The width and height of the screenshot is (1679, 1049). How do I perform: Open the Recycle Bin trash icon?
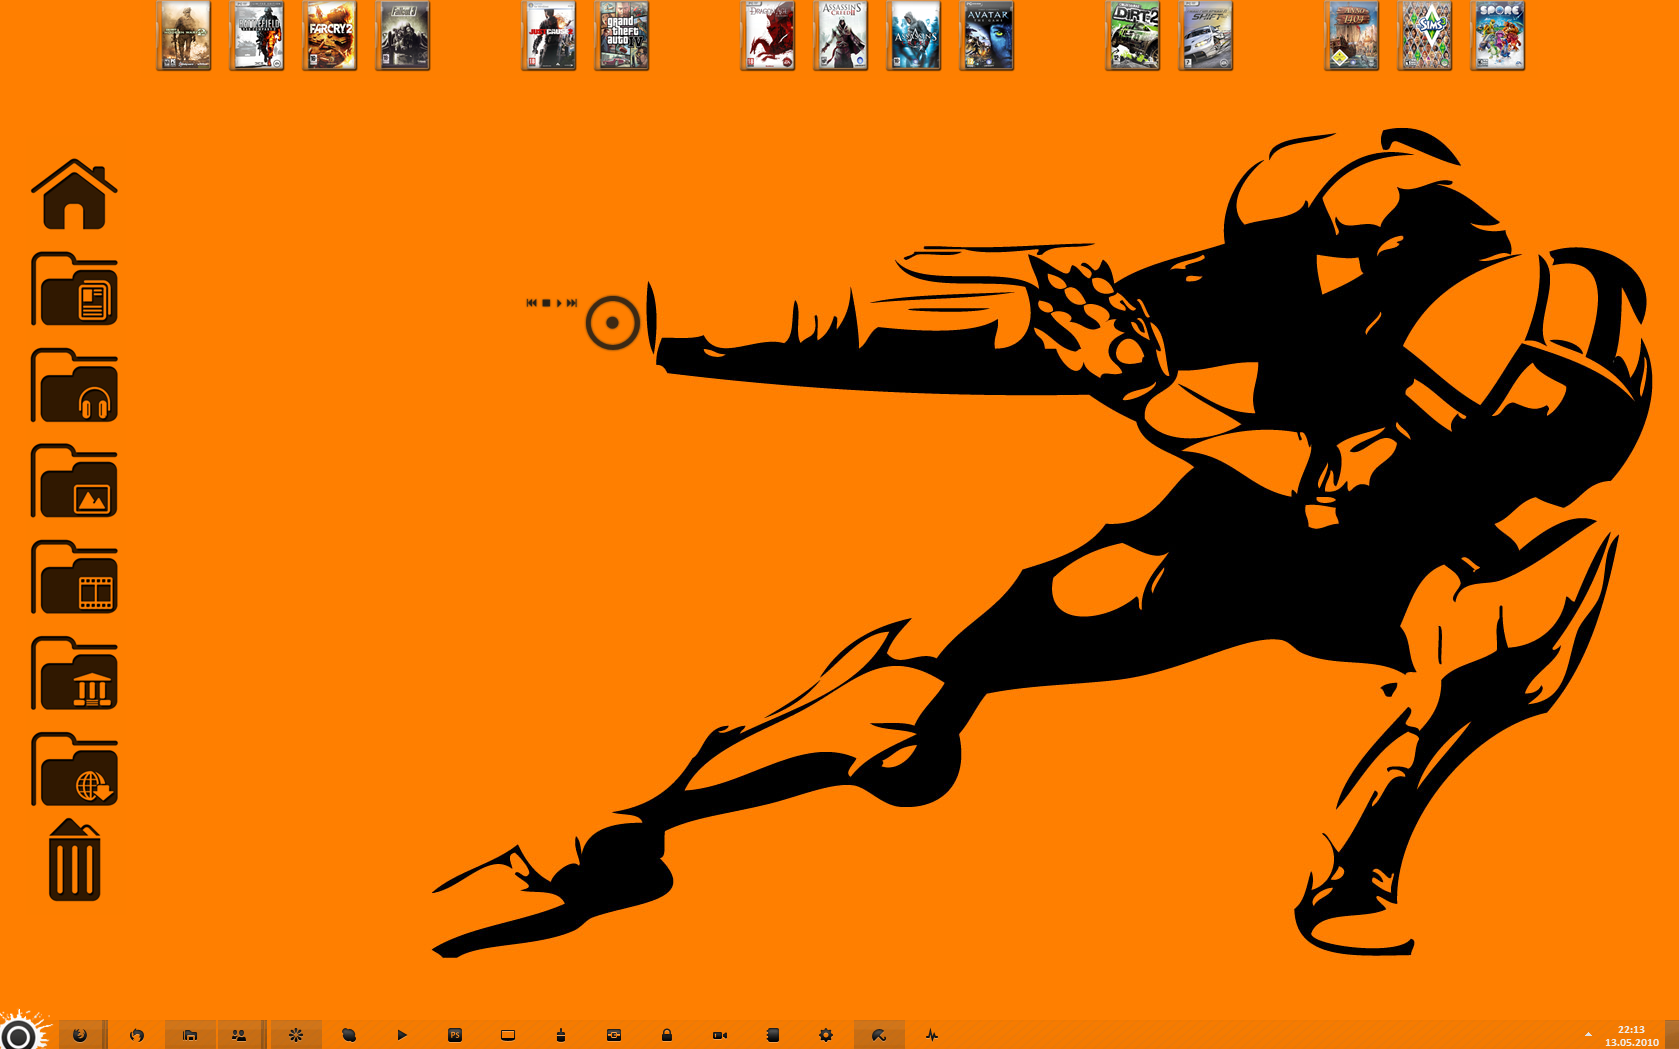[74, 860]
